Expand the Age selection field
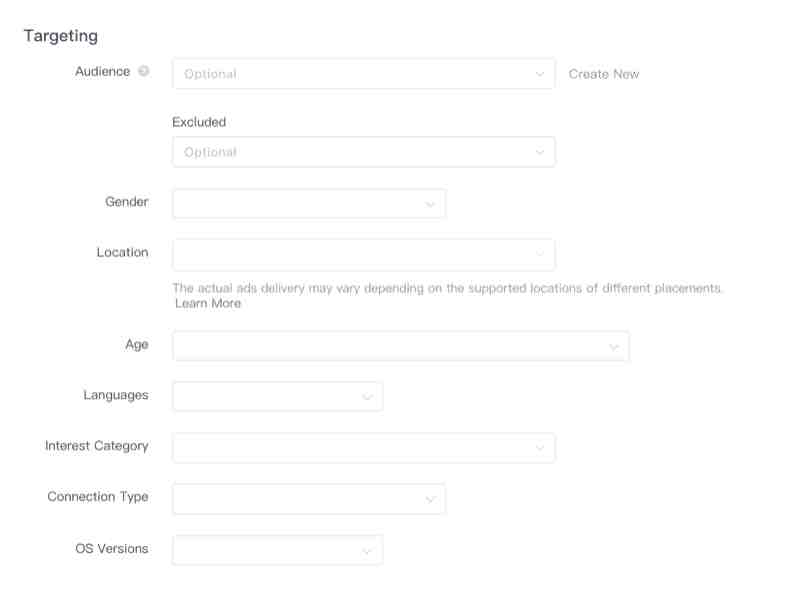Viewport: 800px width, 610px height. coord(390,347)
